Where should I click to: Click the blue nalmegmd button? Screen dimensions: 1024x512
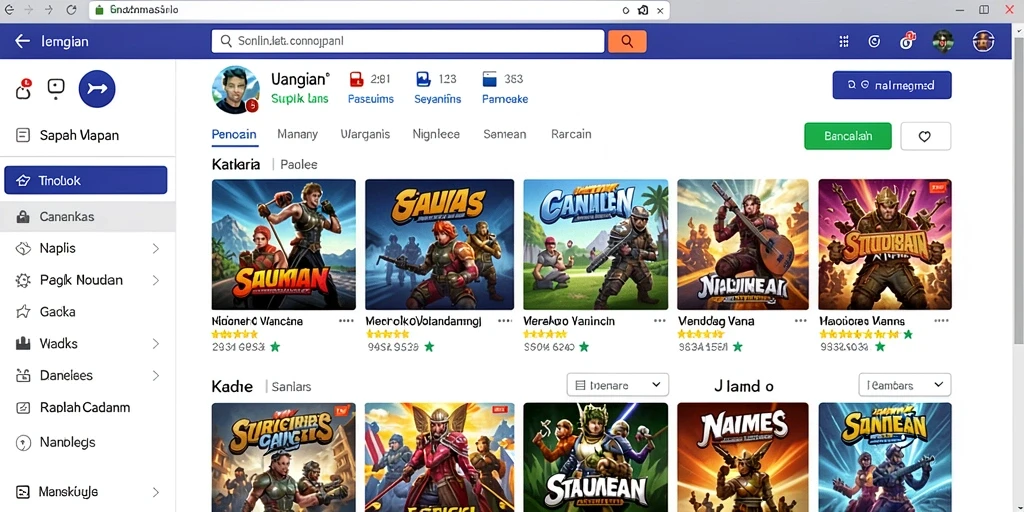[x=891, y=85]
